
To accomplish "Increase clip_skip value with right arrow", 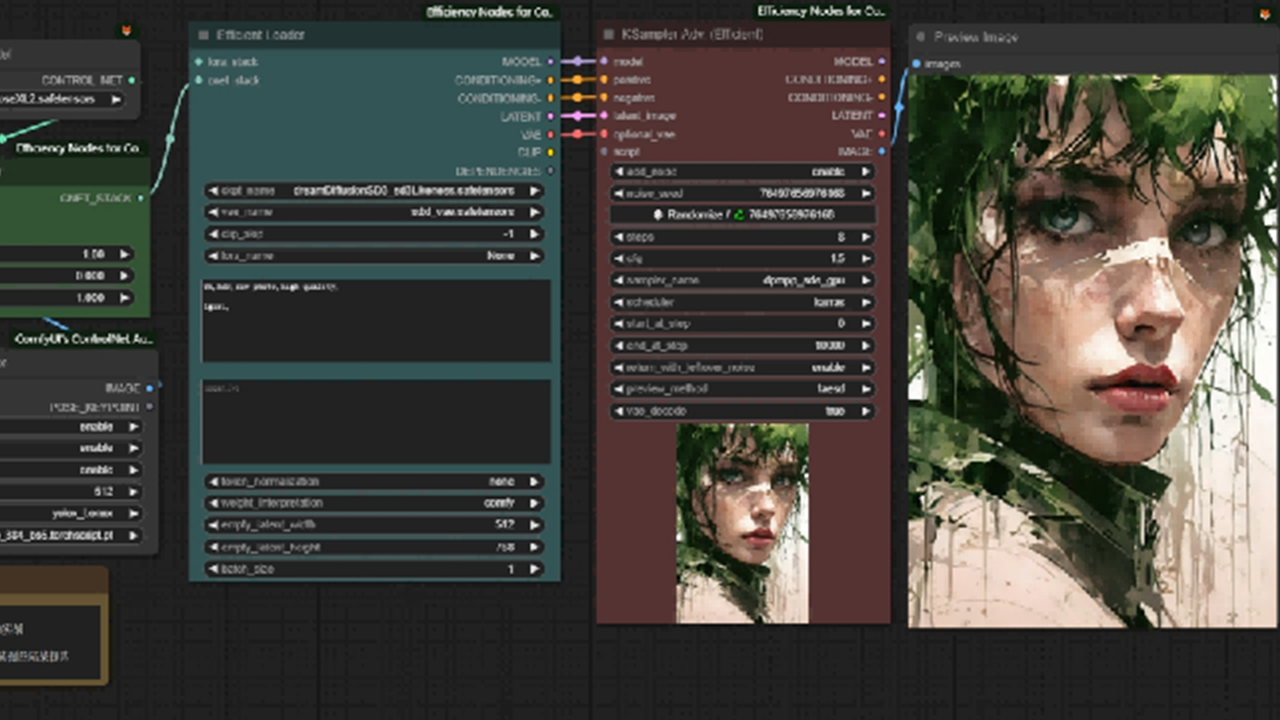I will (535, 234).
